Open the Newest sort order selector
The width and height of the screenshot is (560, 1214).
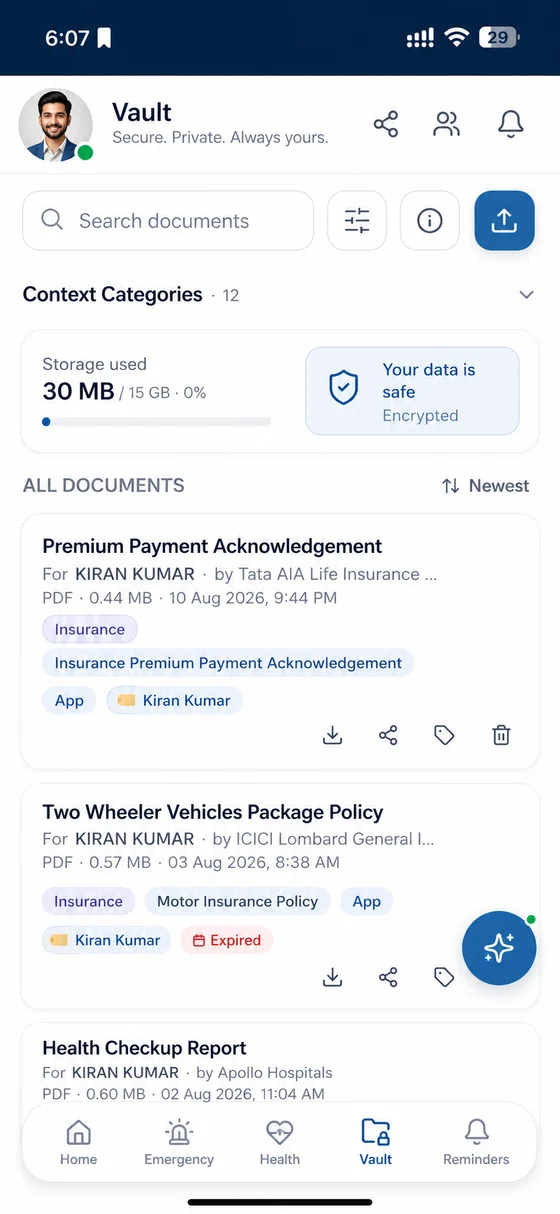pyautogui.click(x=485, y=486)
